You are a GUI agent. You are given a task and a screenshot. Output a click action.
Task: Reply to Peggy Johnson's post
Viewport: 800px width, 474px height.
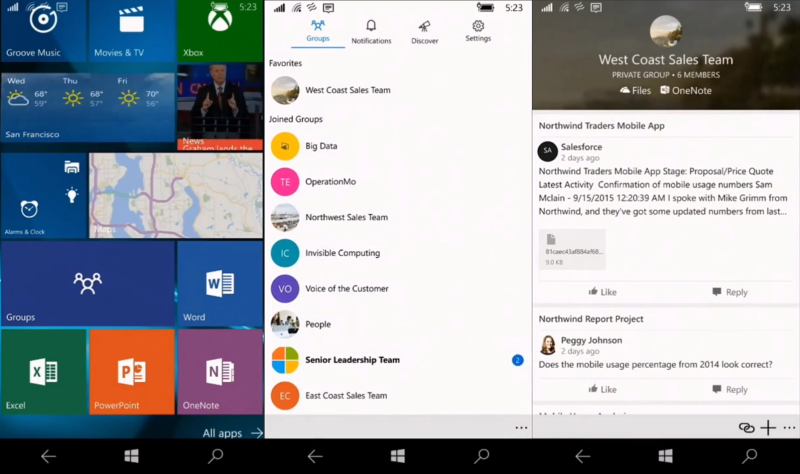(730, 389)
